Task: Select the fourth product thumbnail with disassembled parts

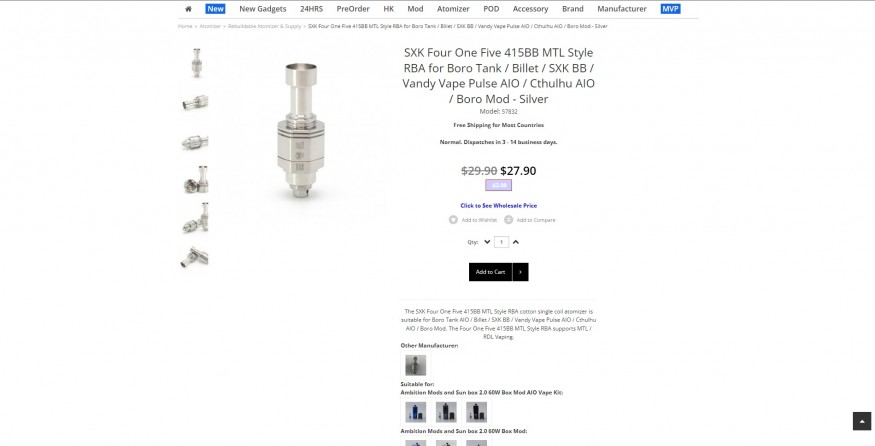Action: [196, 180]
